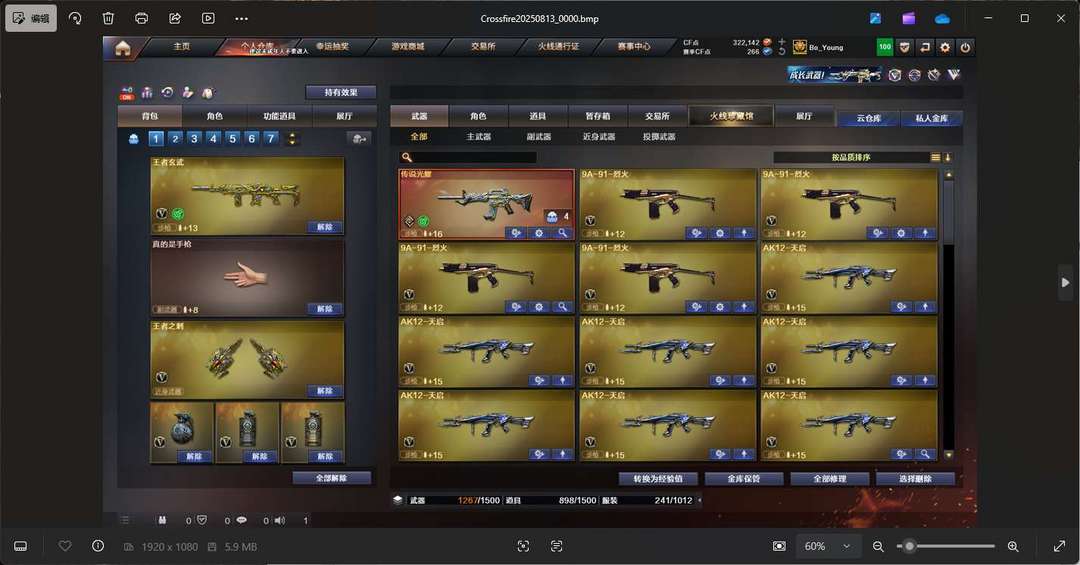Screen dimensions: 1080x565
Task: Click the backpack transfer icon beside slot numbers
Action: pos(359,138)
